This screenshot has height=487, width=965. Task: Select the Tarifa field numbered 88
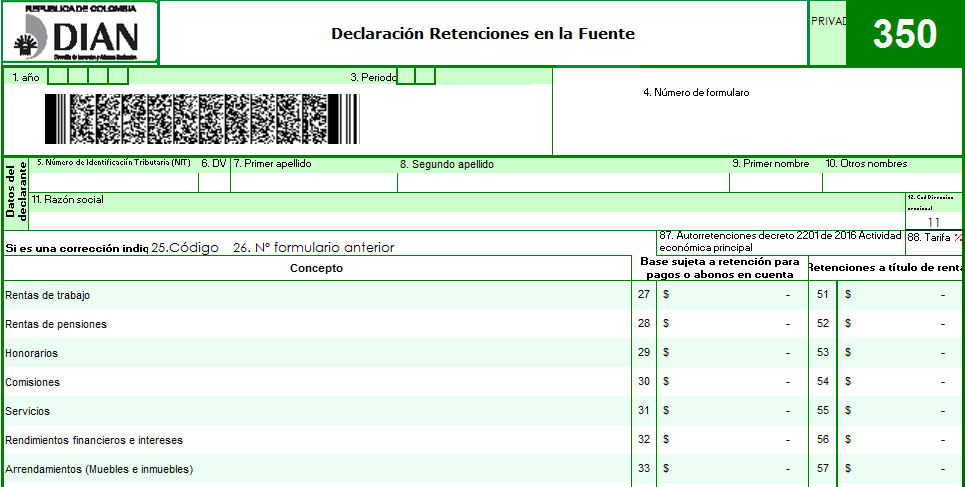click(934, 238)
